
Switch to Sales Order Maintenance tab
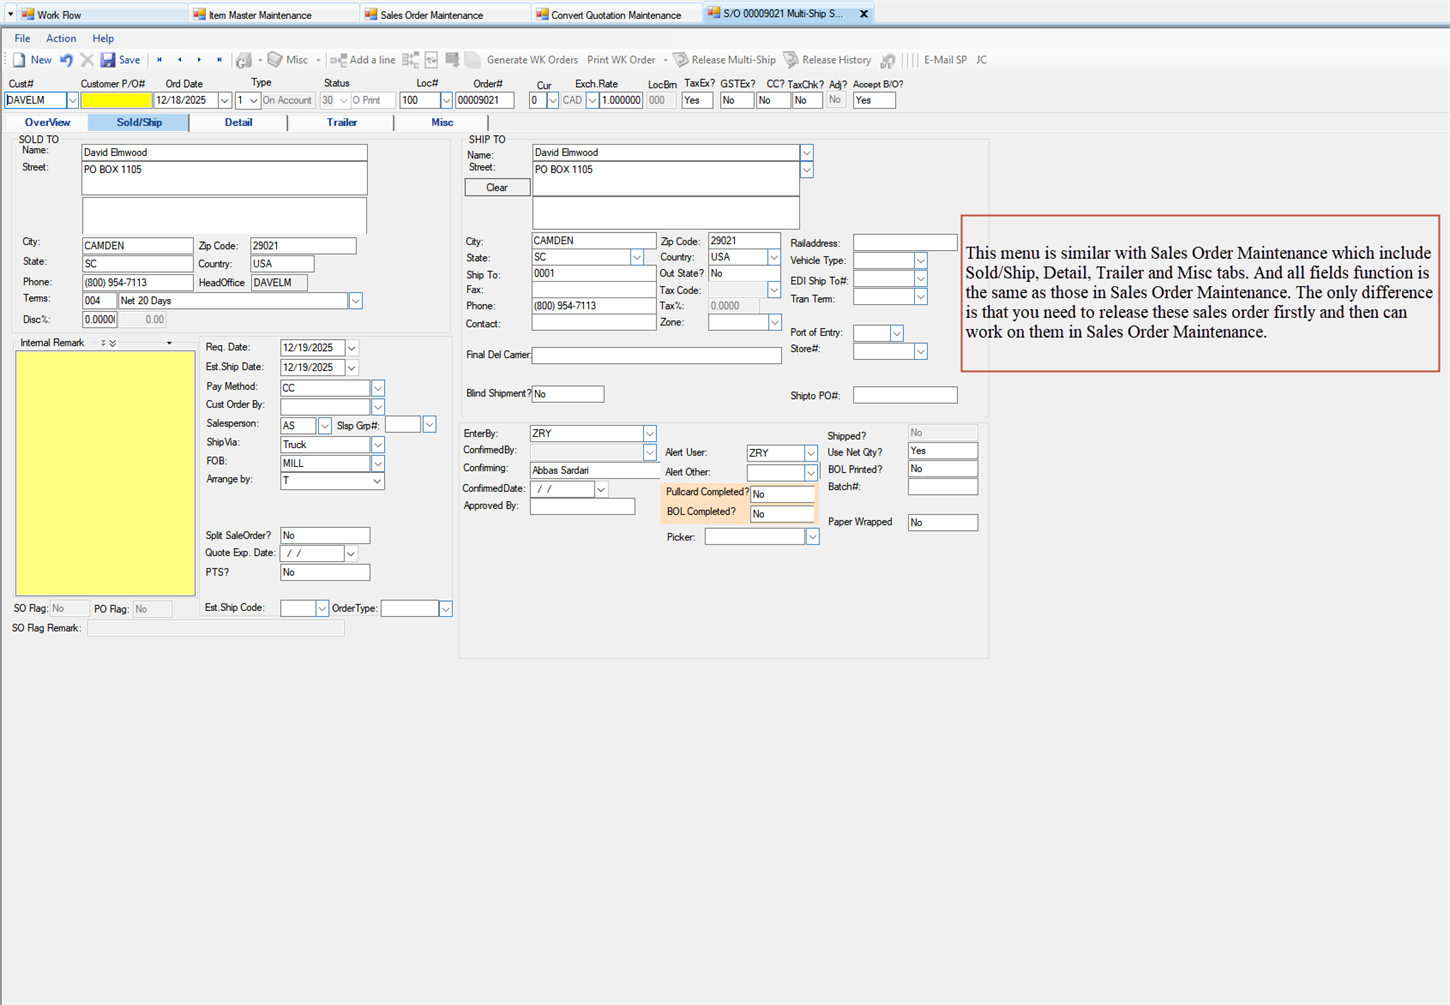(x=430, y=15)
